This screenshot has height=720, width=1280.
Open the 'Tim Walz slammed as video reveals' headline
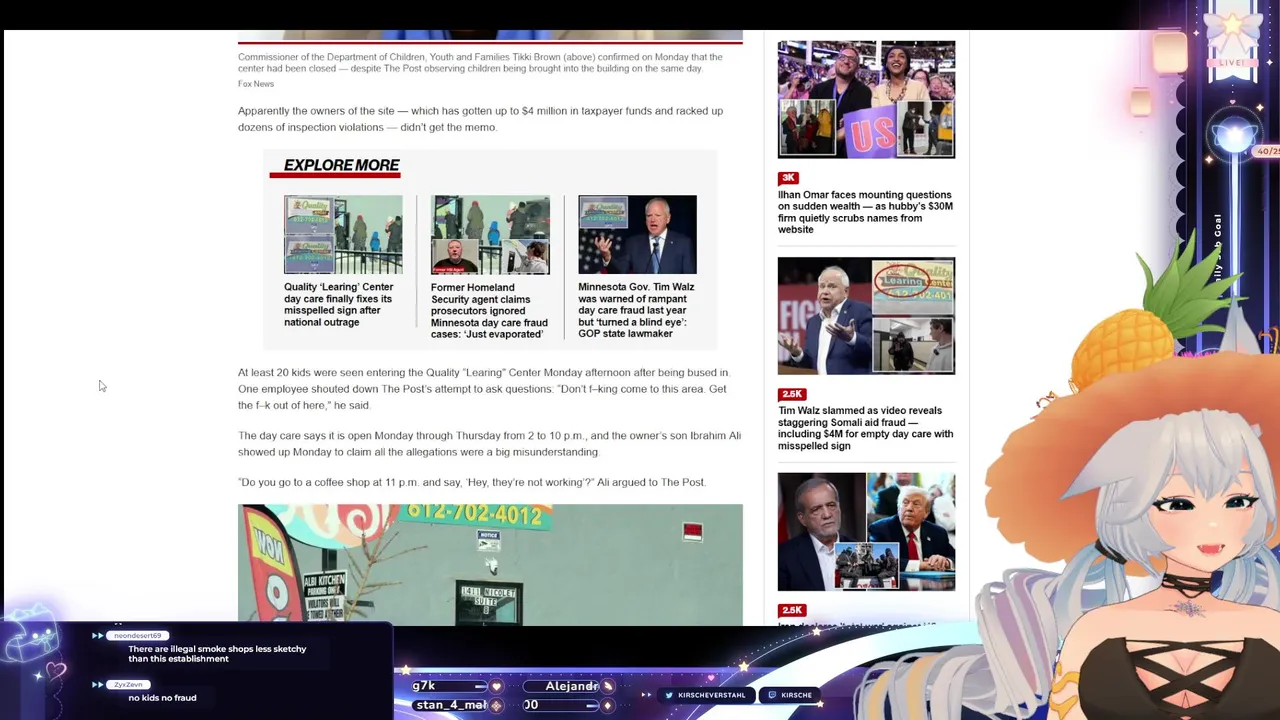click(865, 428)
